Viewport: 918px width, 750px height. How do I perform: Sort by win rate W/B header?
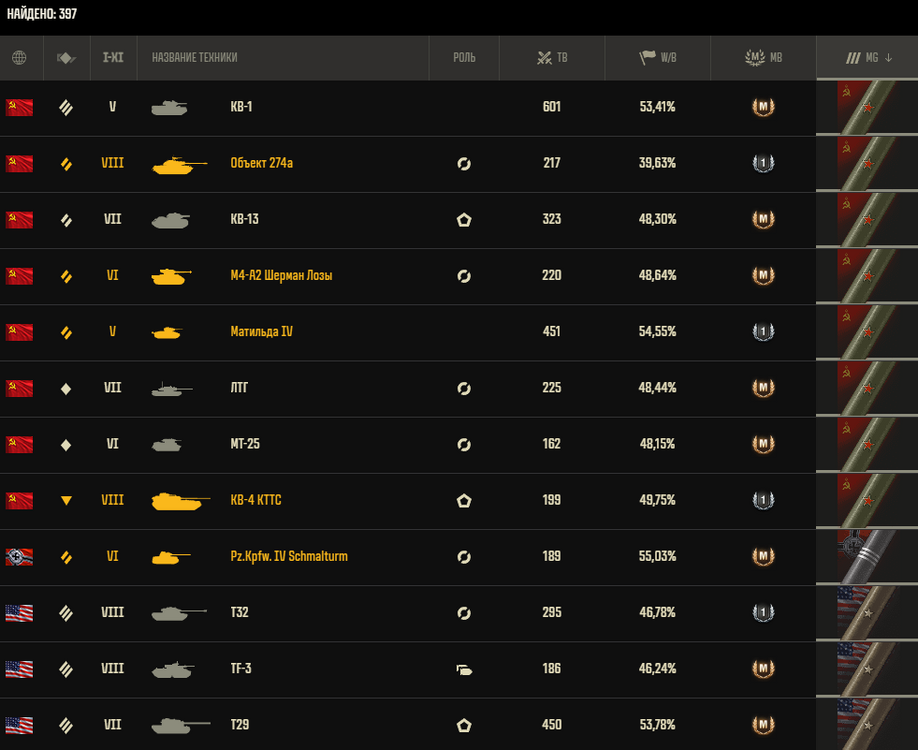(657, 57)
